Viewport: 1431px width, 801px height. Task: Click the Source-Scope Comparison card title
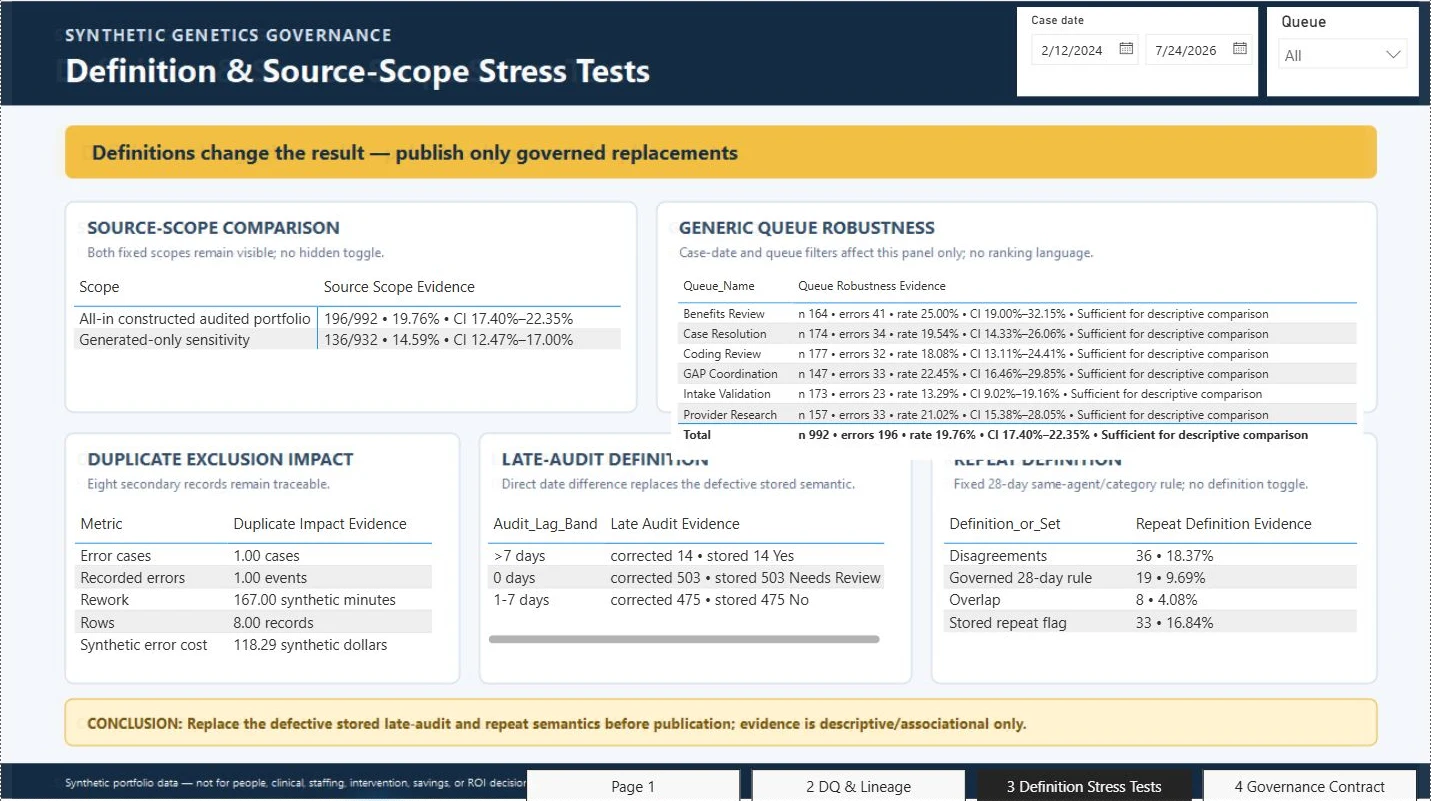click(x=213, y=228)
